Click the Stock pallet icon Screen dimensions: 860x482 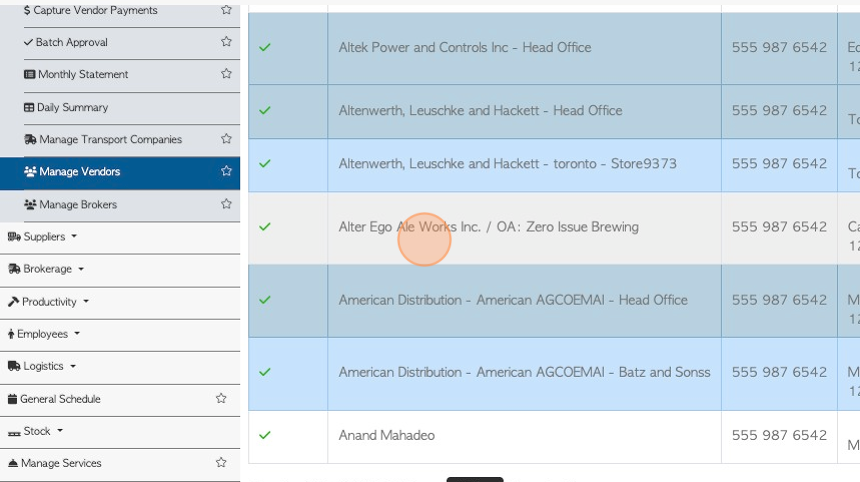coord(14,433)
